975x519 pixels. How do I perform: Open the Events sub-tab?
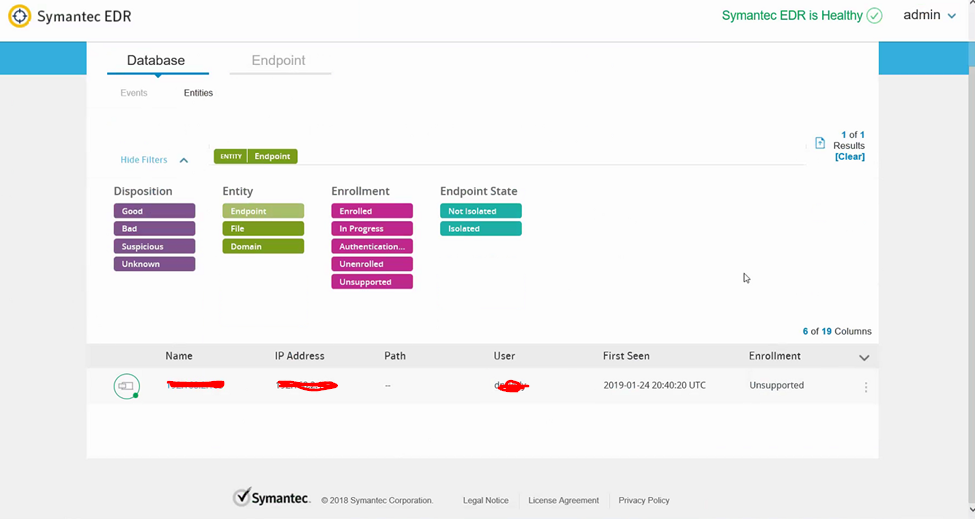[x=134, y=93]
